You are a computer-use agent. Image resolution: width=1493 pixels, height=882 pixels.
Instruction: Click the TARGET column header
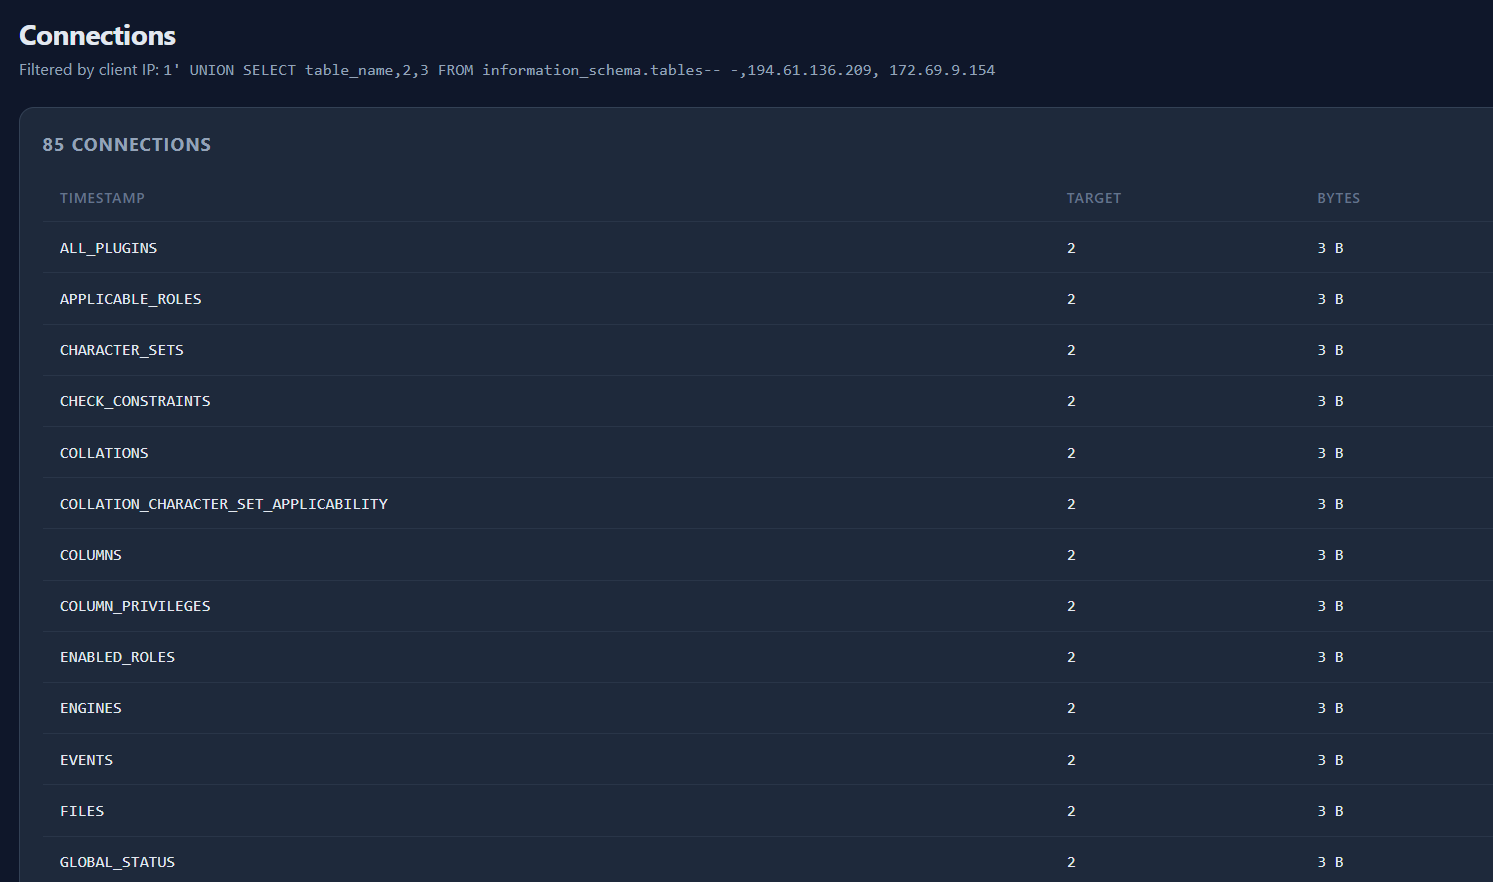coord(1094,198)
